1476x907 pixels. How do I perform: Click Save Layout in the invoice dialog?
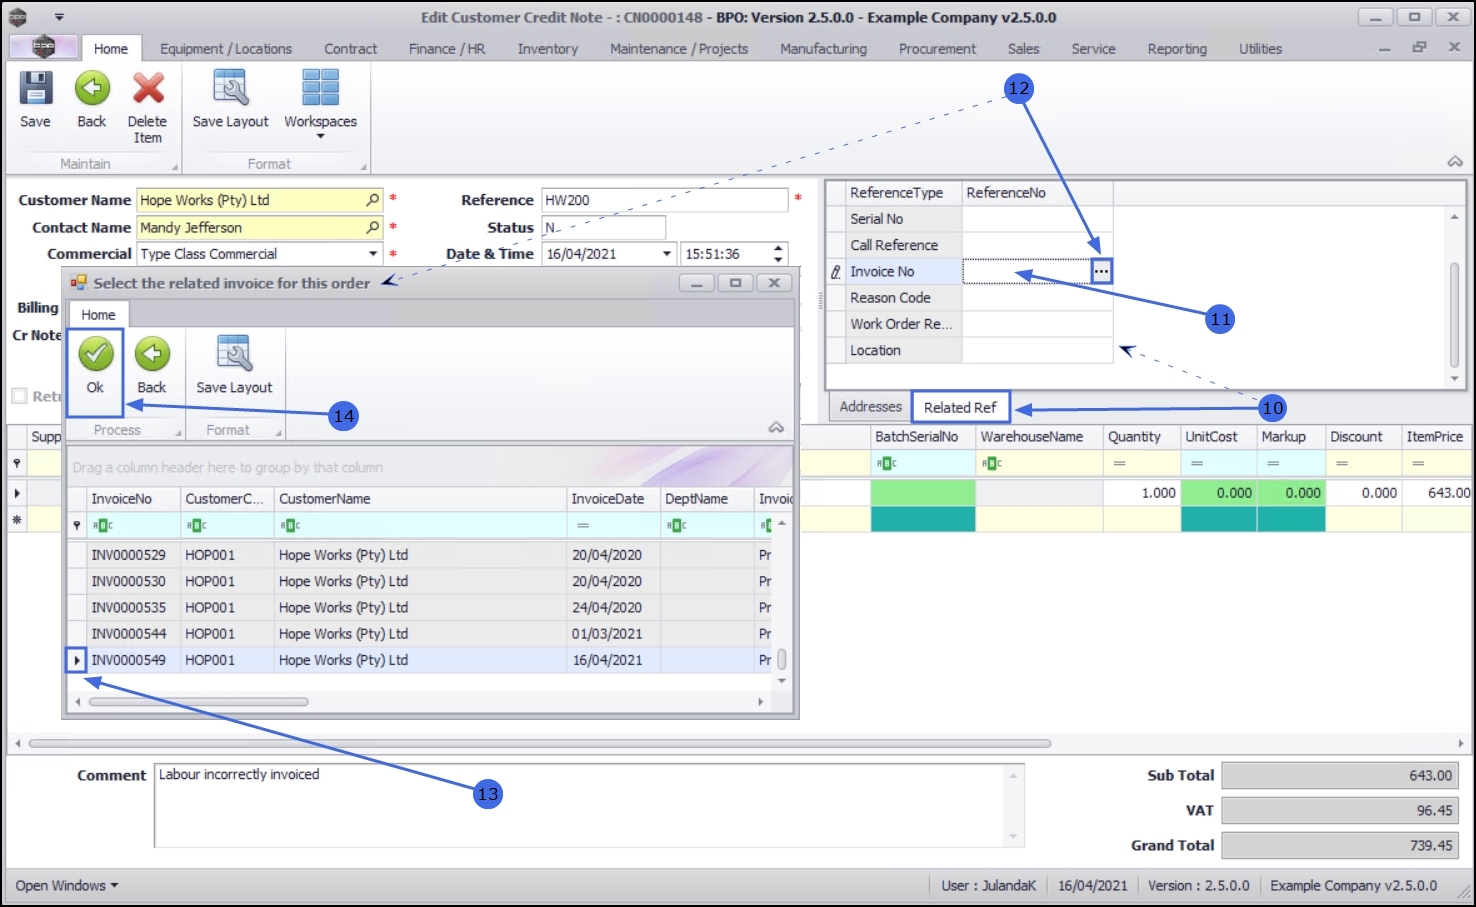pyautogui.click(x=234, y=366)
